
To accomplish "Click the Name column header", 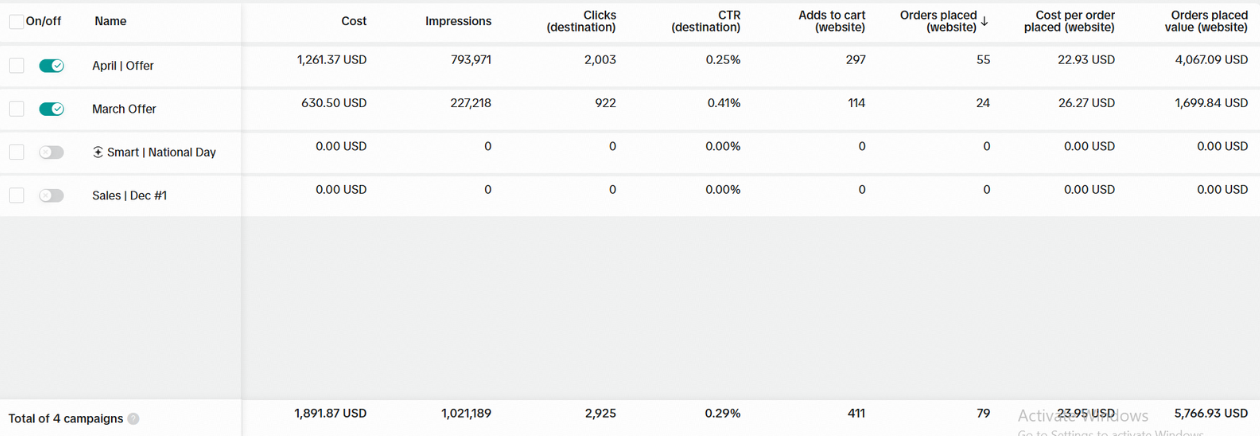I will [110, 21].
